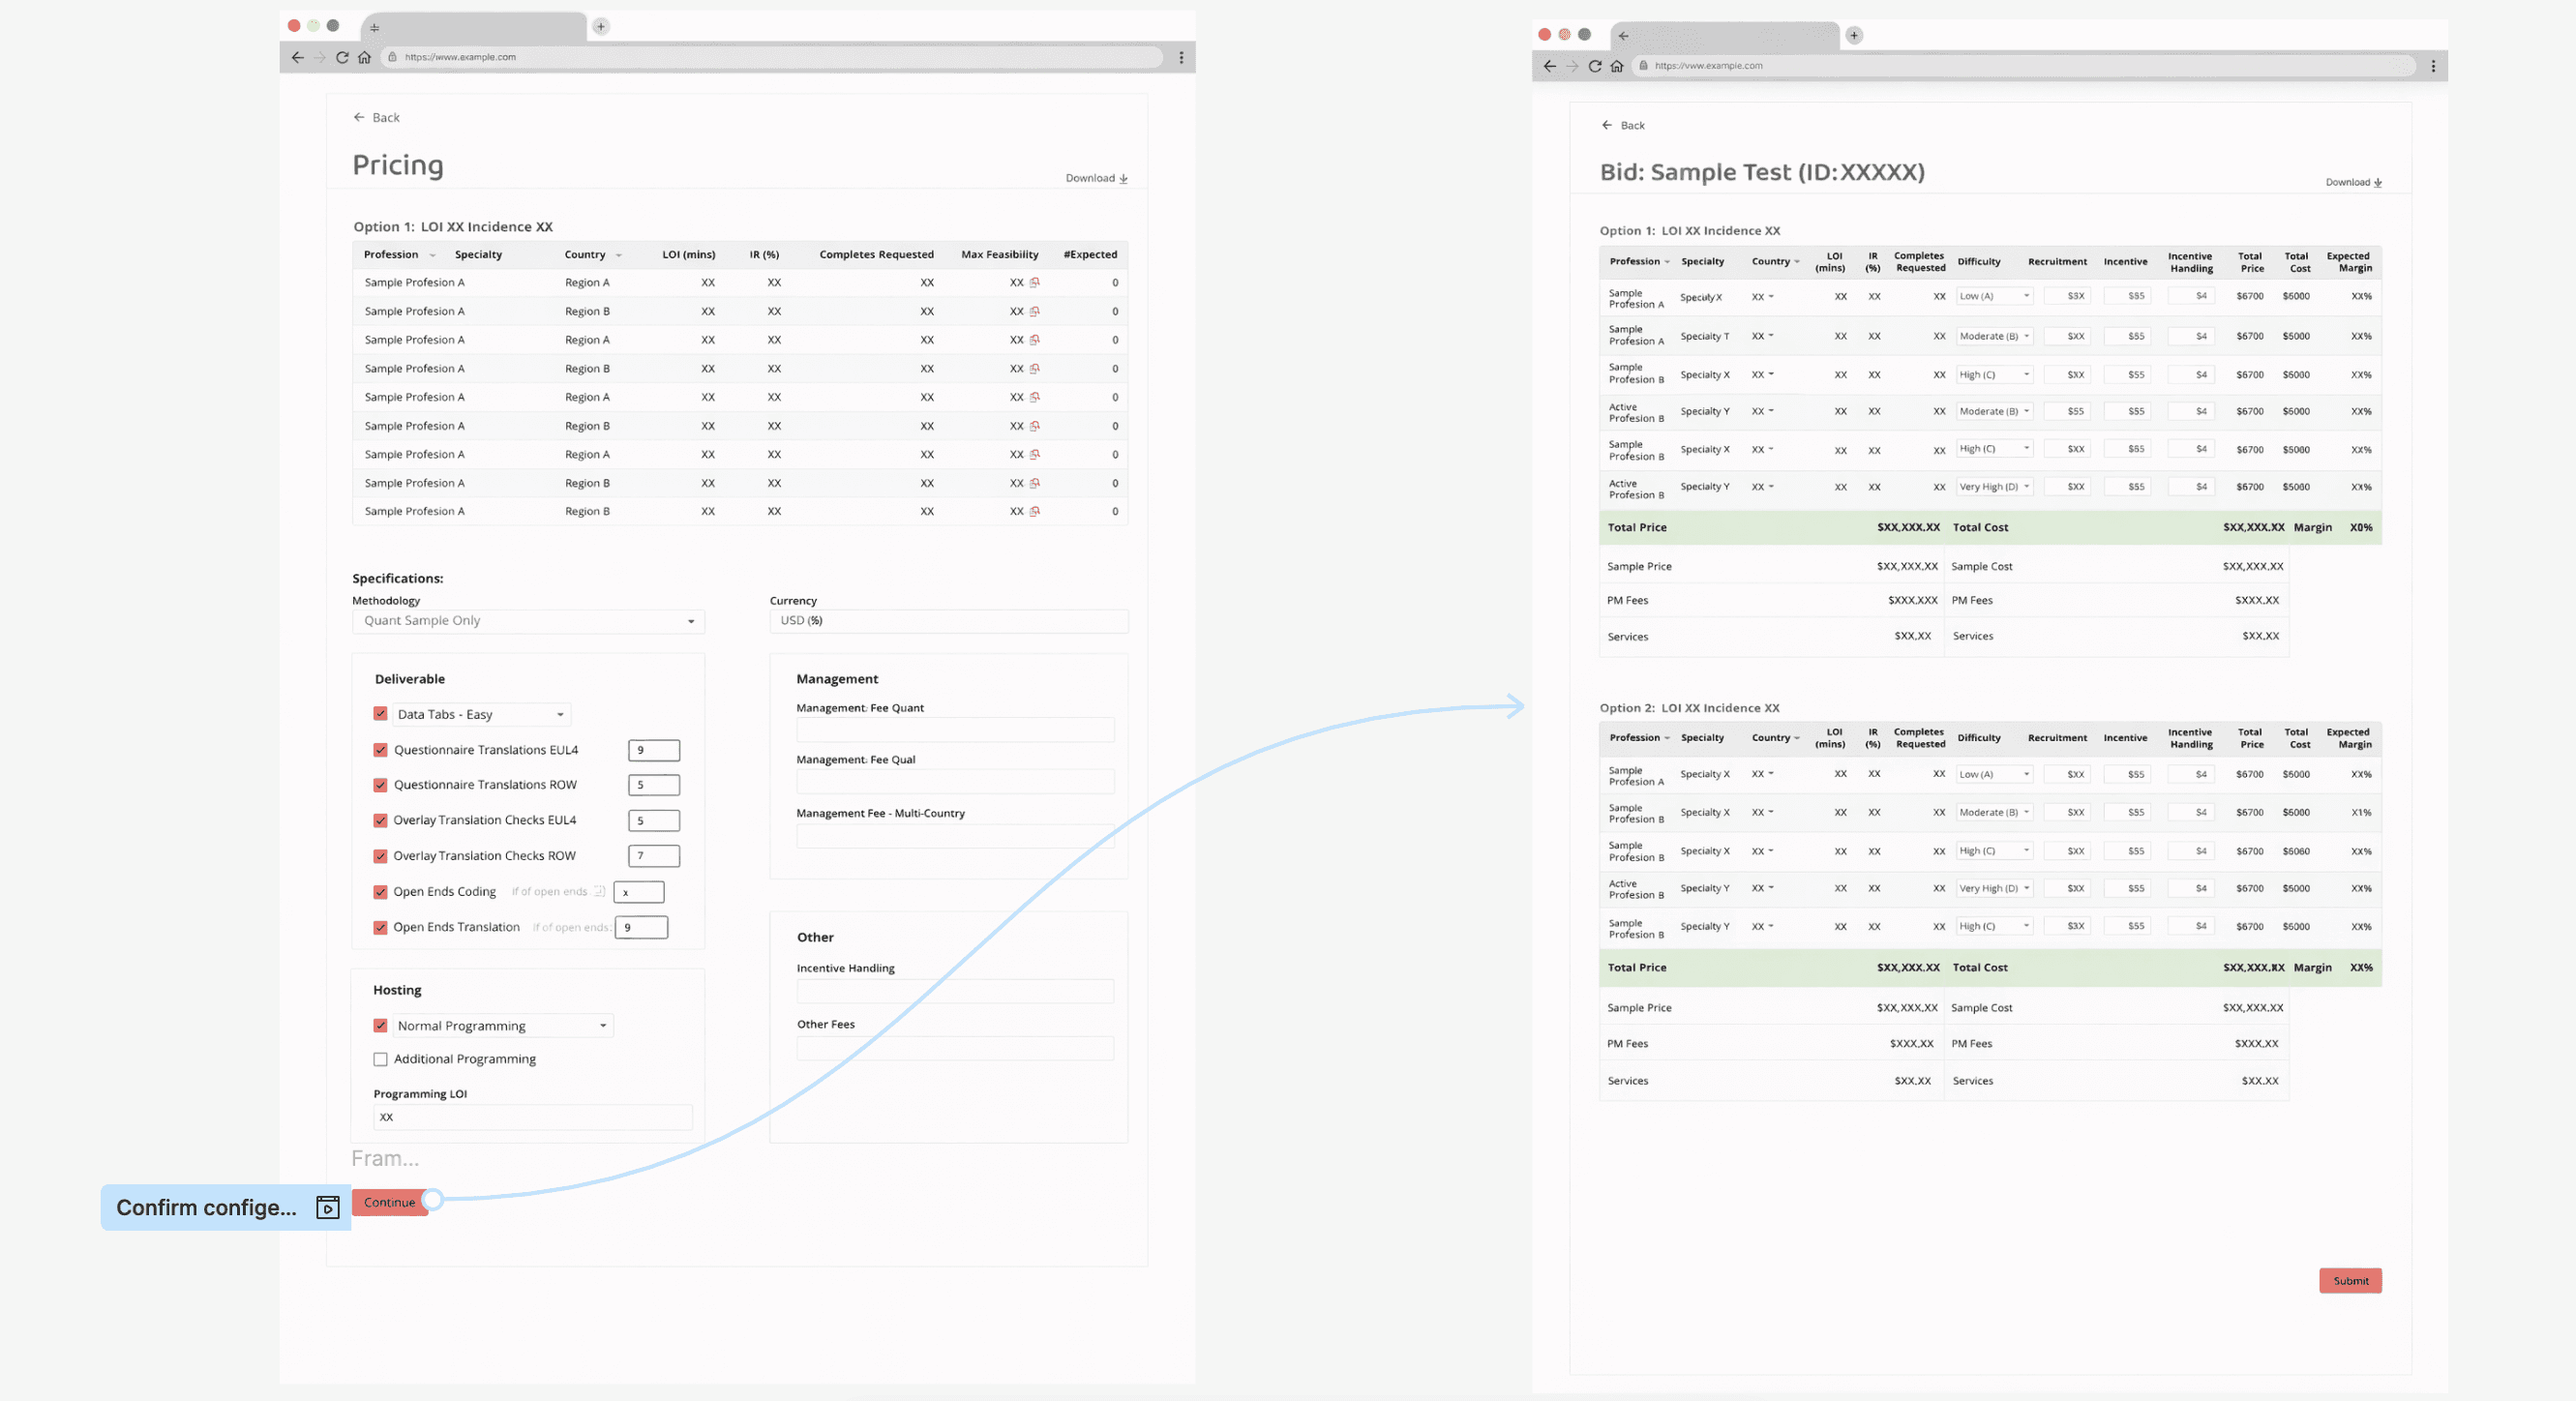Viewport: 2576px width, 1401px height.
Task: Click the red feasibility icon in first table row
Action: [x=1034, y=283]
